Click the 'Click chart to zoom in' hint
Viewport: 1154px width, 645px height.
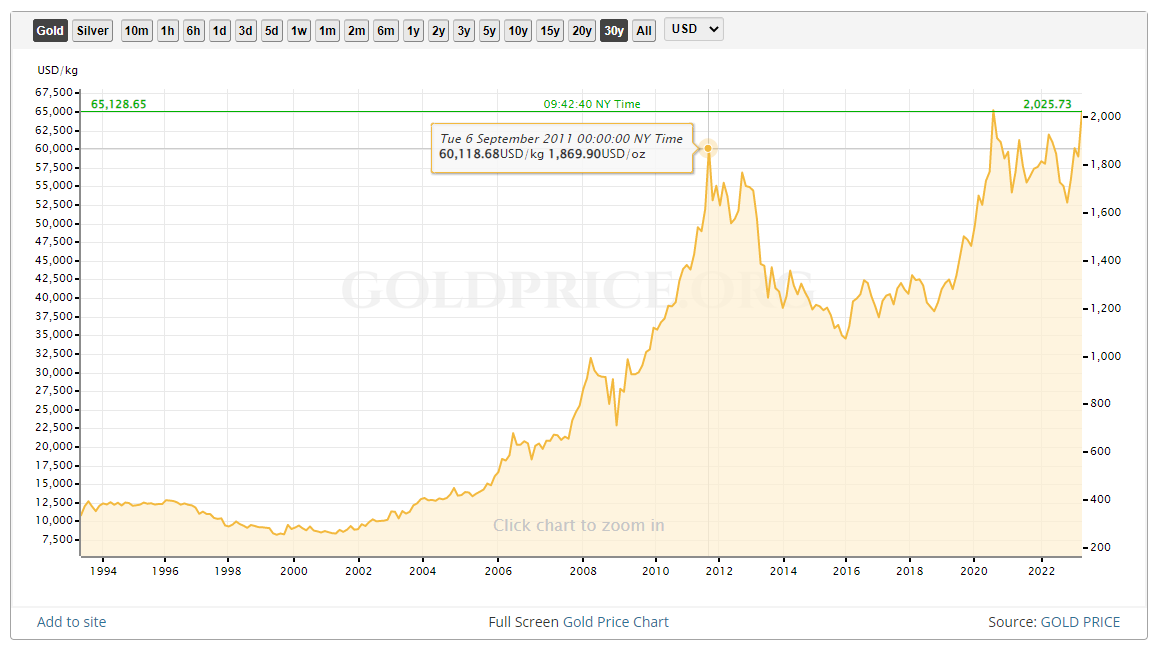pos(578,525)
